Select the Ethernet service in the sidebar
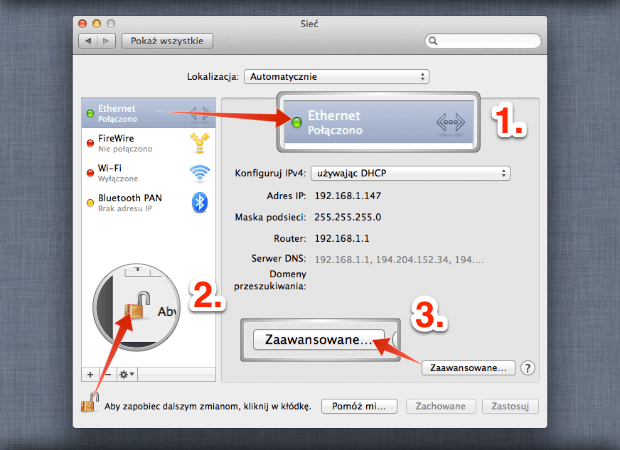 [149, 113]
